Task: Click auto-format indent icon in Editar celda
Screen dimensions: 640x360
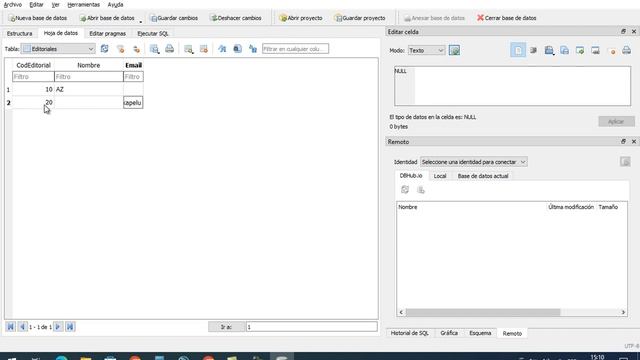Action: (533, 50)
